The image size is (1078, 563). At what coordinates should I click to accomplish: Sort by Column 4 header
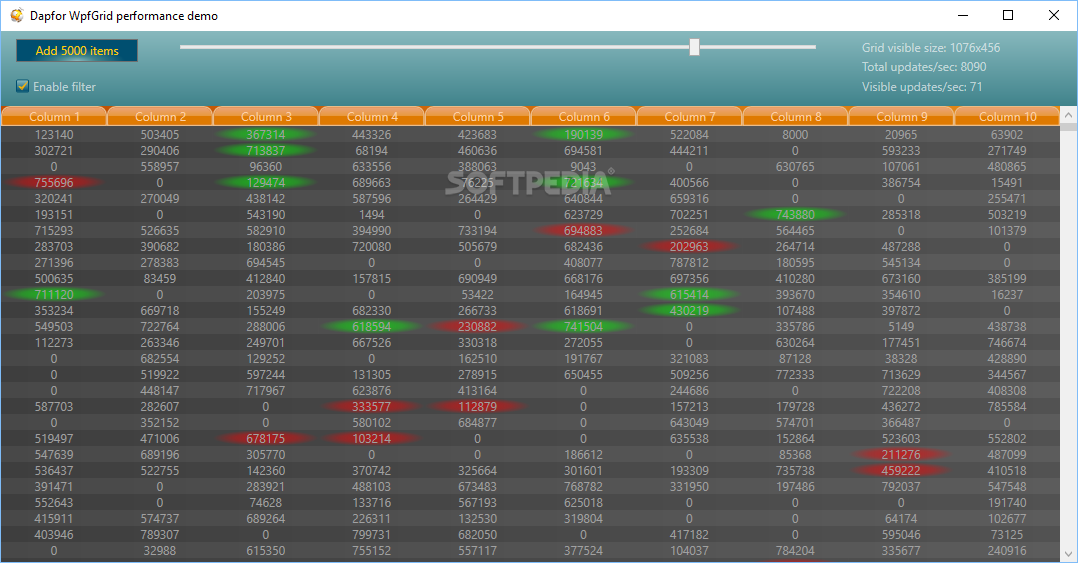click(x=372, y=117)
